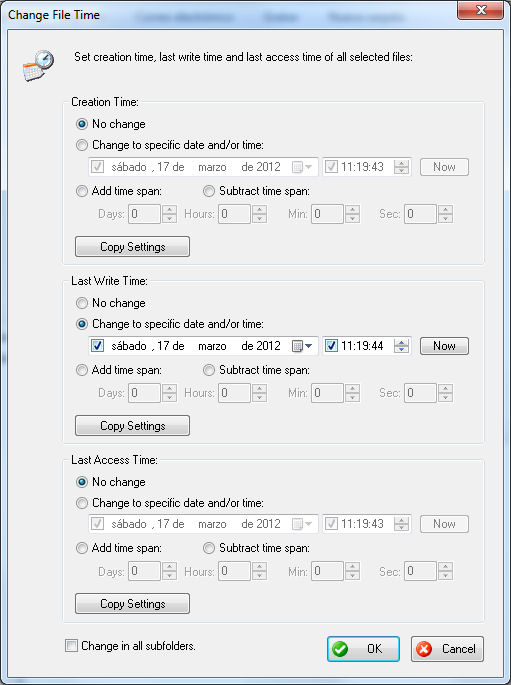The height and width of the screenshot is (685, 511).
Task: Select No change under Last Write Time
Action: [82, 303]
